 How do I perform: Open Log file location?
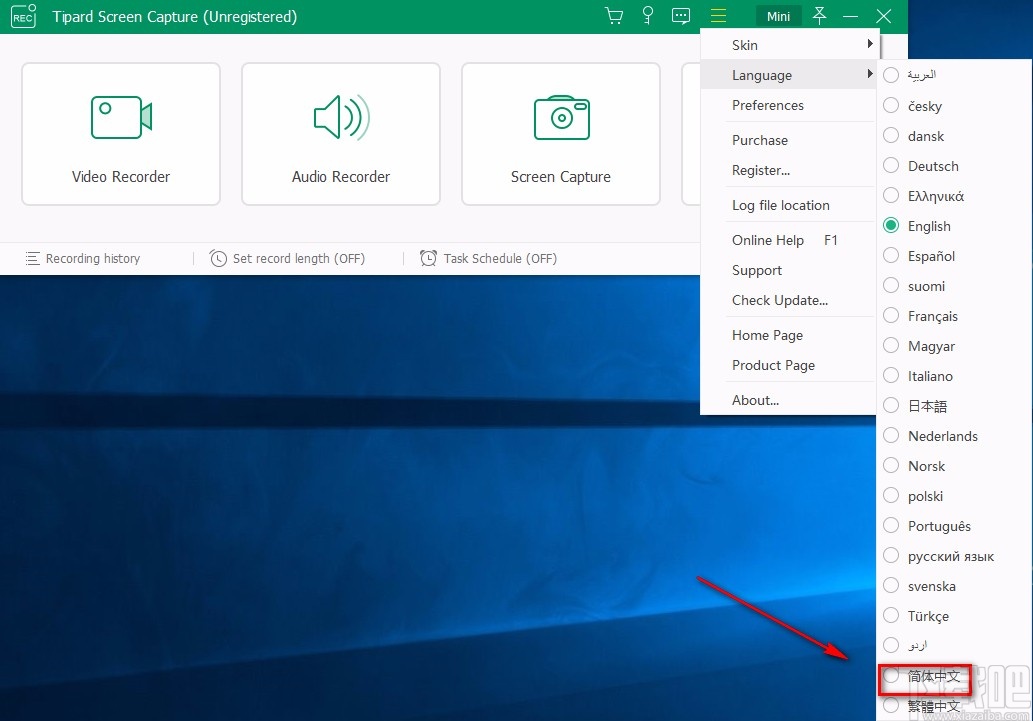[788, 205]
